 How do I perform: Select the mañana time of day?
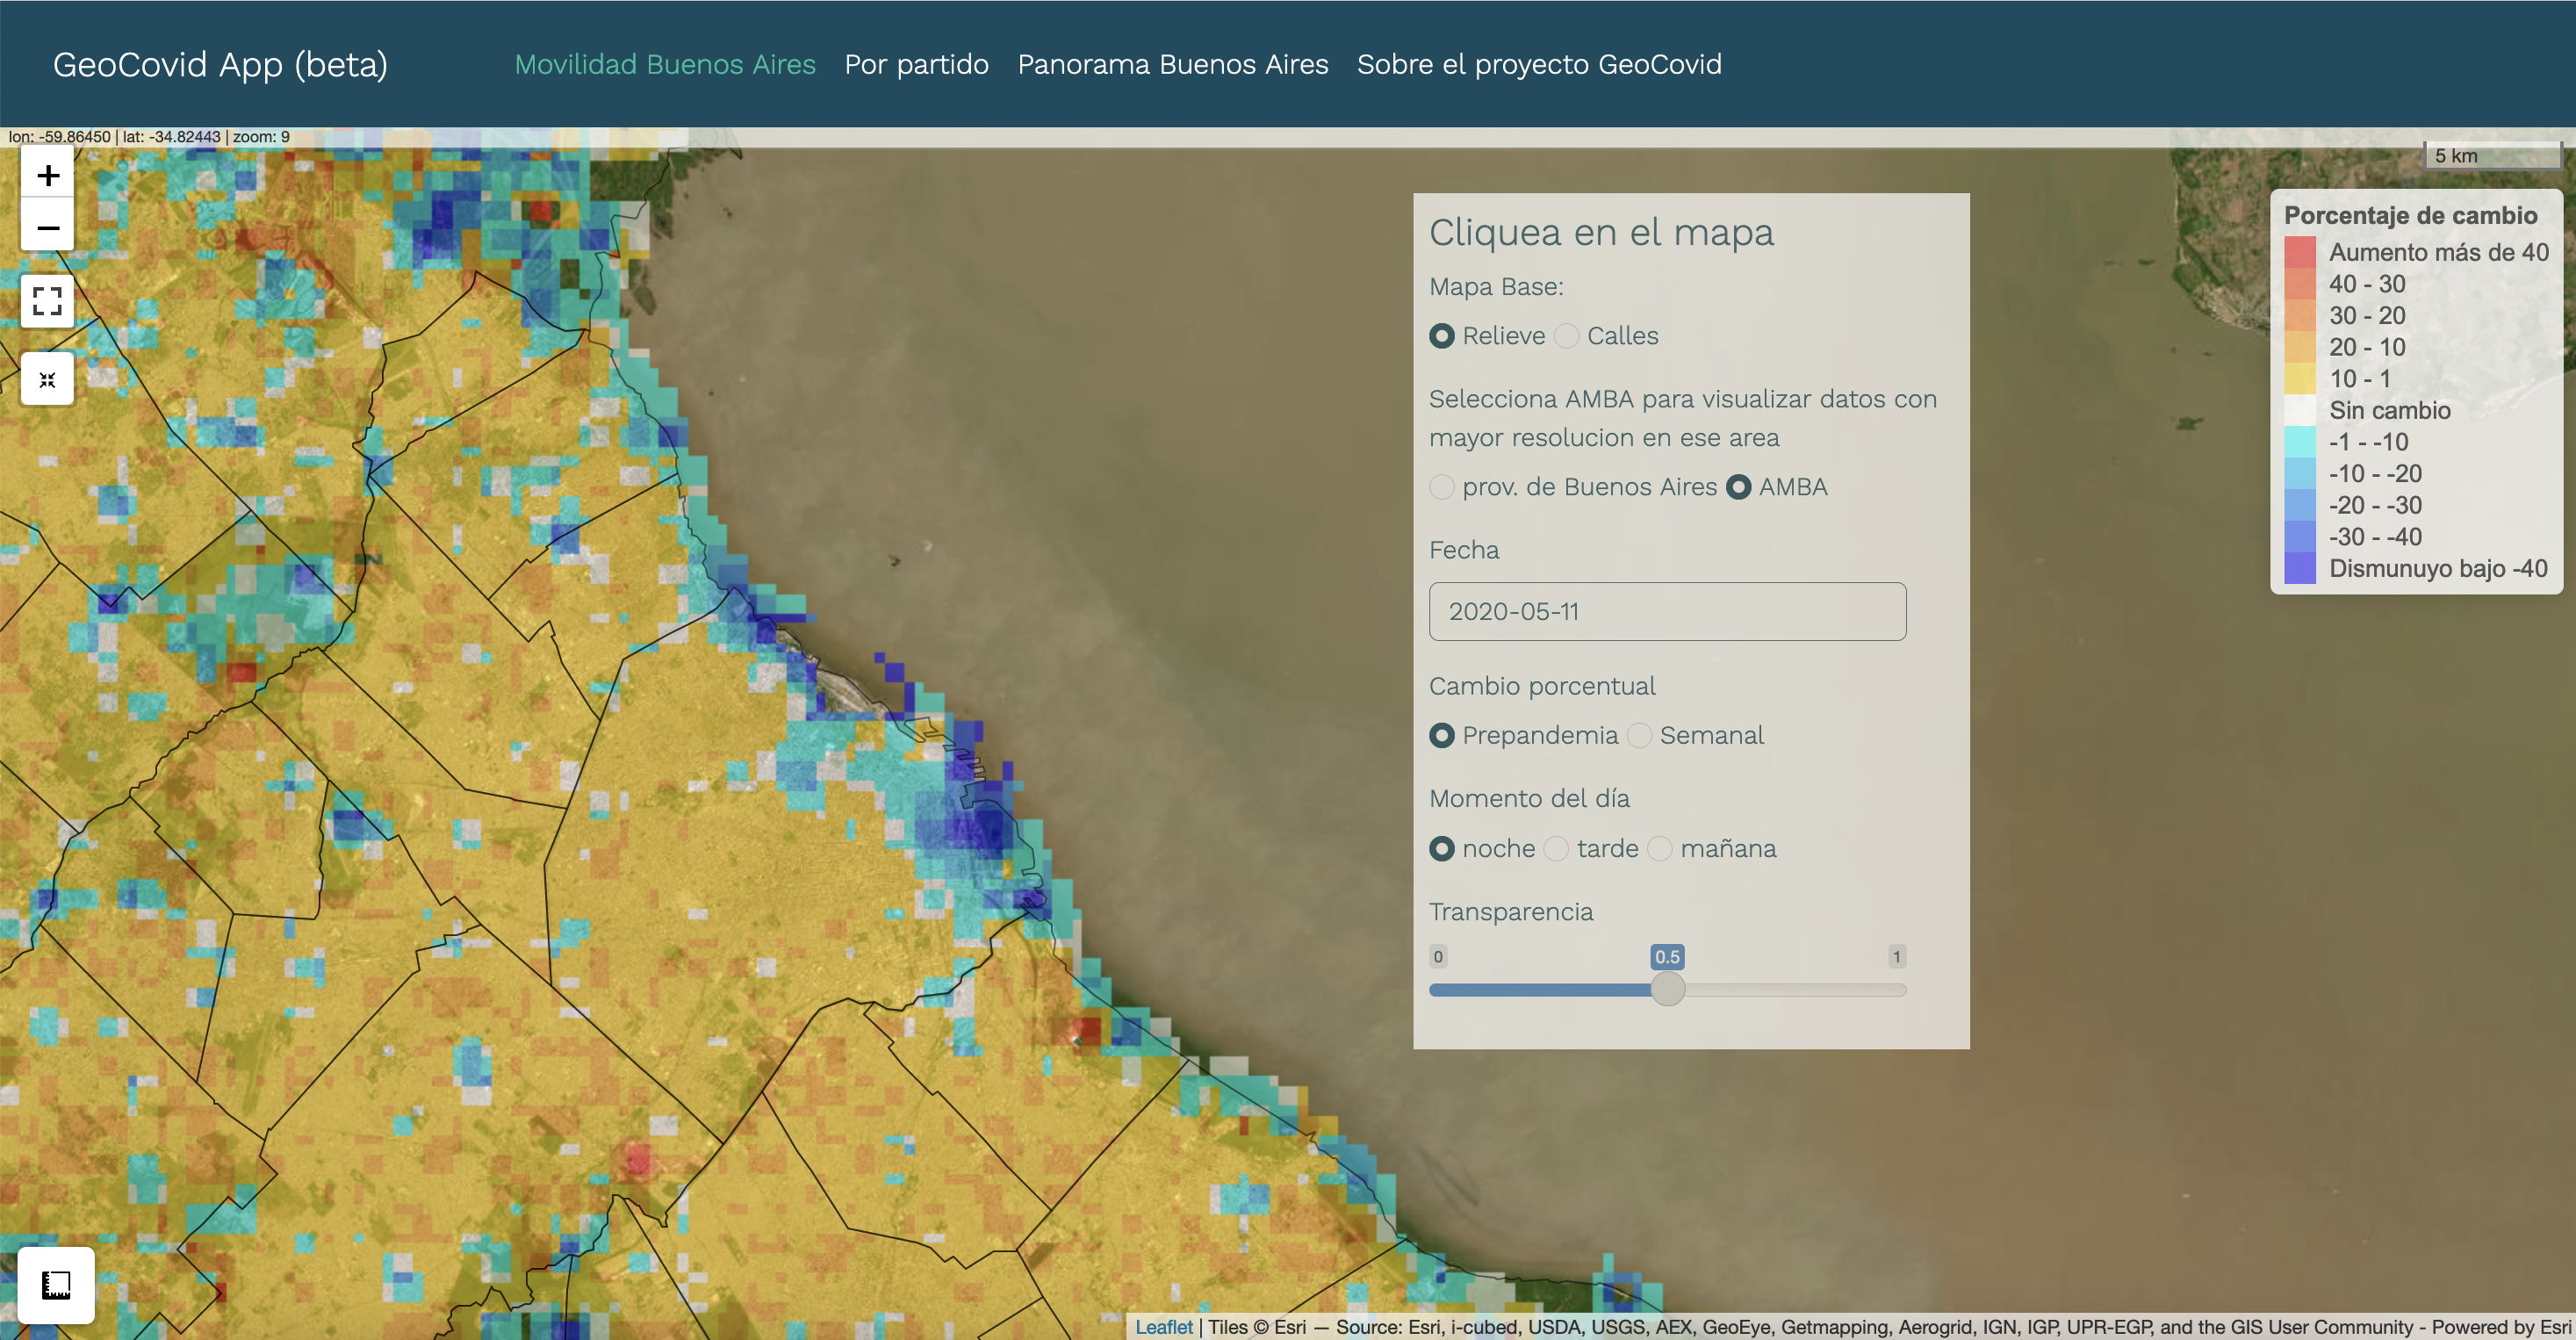[x=1660, y=849]
